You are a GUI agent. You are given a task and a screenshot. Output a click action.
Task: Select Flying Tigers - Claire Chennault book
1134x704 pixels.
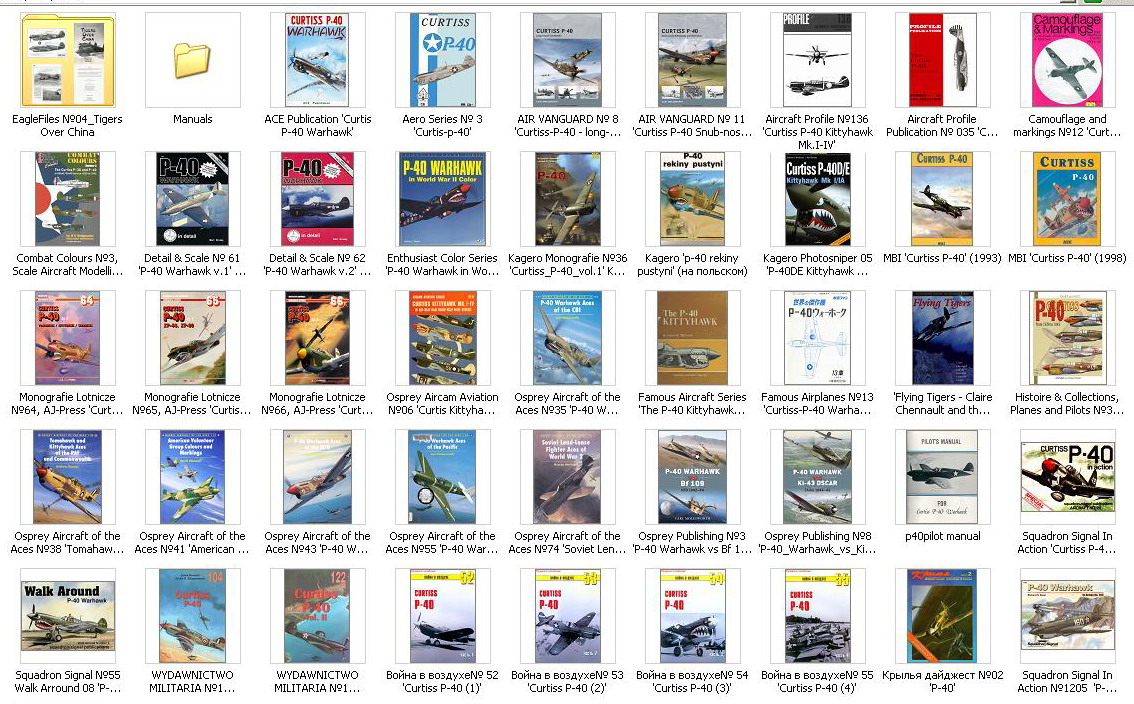942,338
